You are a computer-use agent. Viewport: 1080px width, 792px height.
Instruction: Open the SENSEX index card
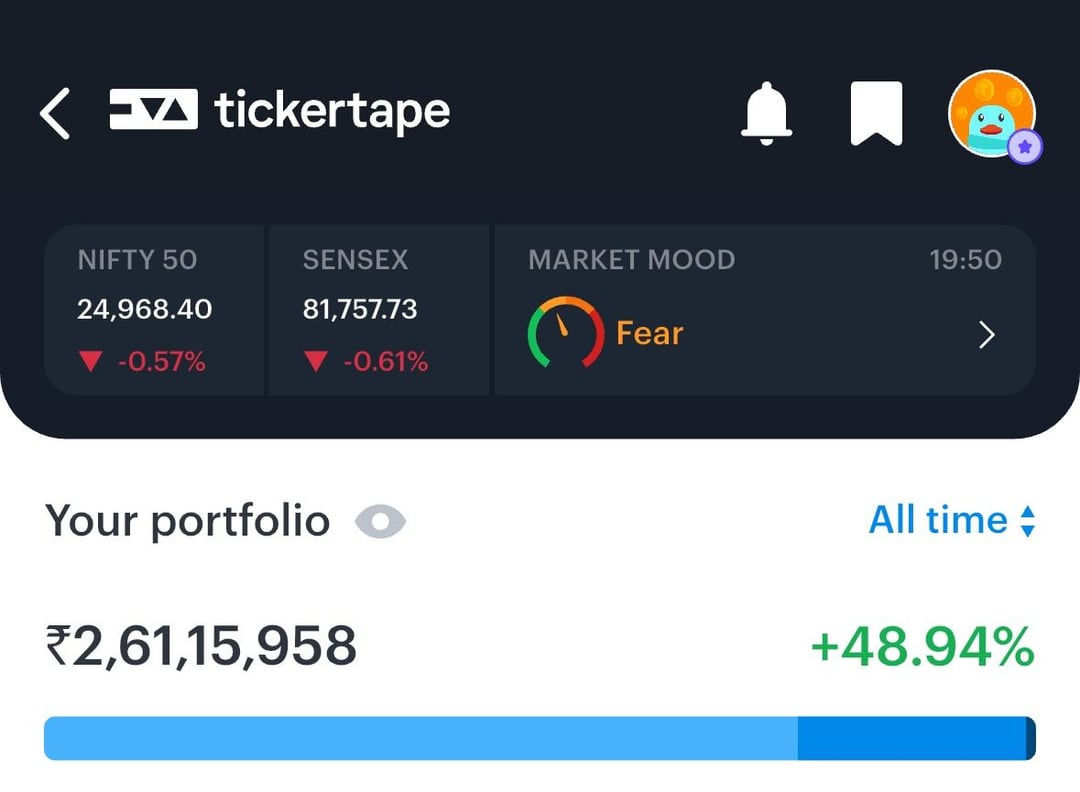[379, 310]
